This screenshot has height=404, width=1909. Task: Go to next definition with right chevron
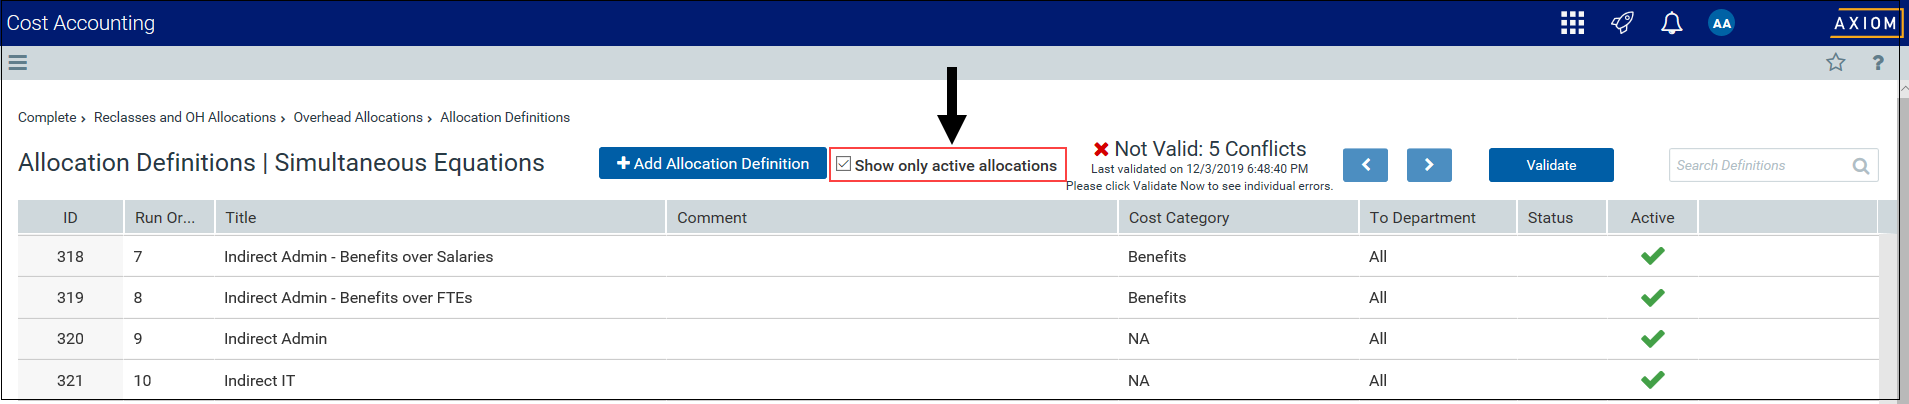tap(1429, 165)
